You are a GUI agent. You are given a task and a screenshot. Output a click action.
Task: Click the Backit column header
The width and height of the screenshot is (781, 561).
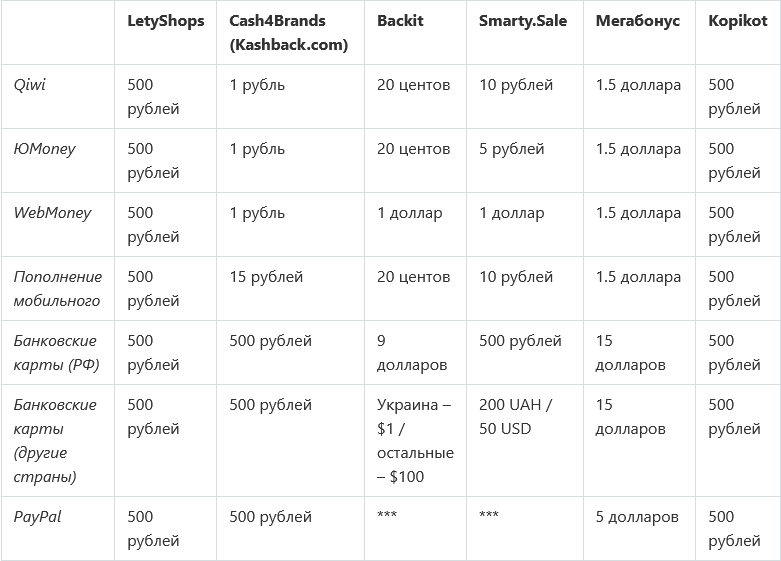(400, 21)
